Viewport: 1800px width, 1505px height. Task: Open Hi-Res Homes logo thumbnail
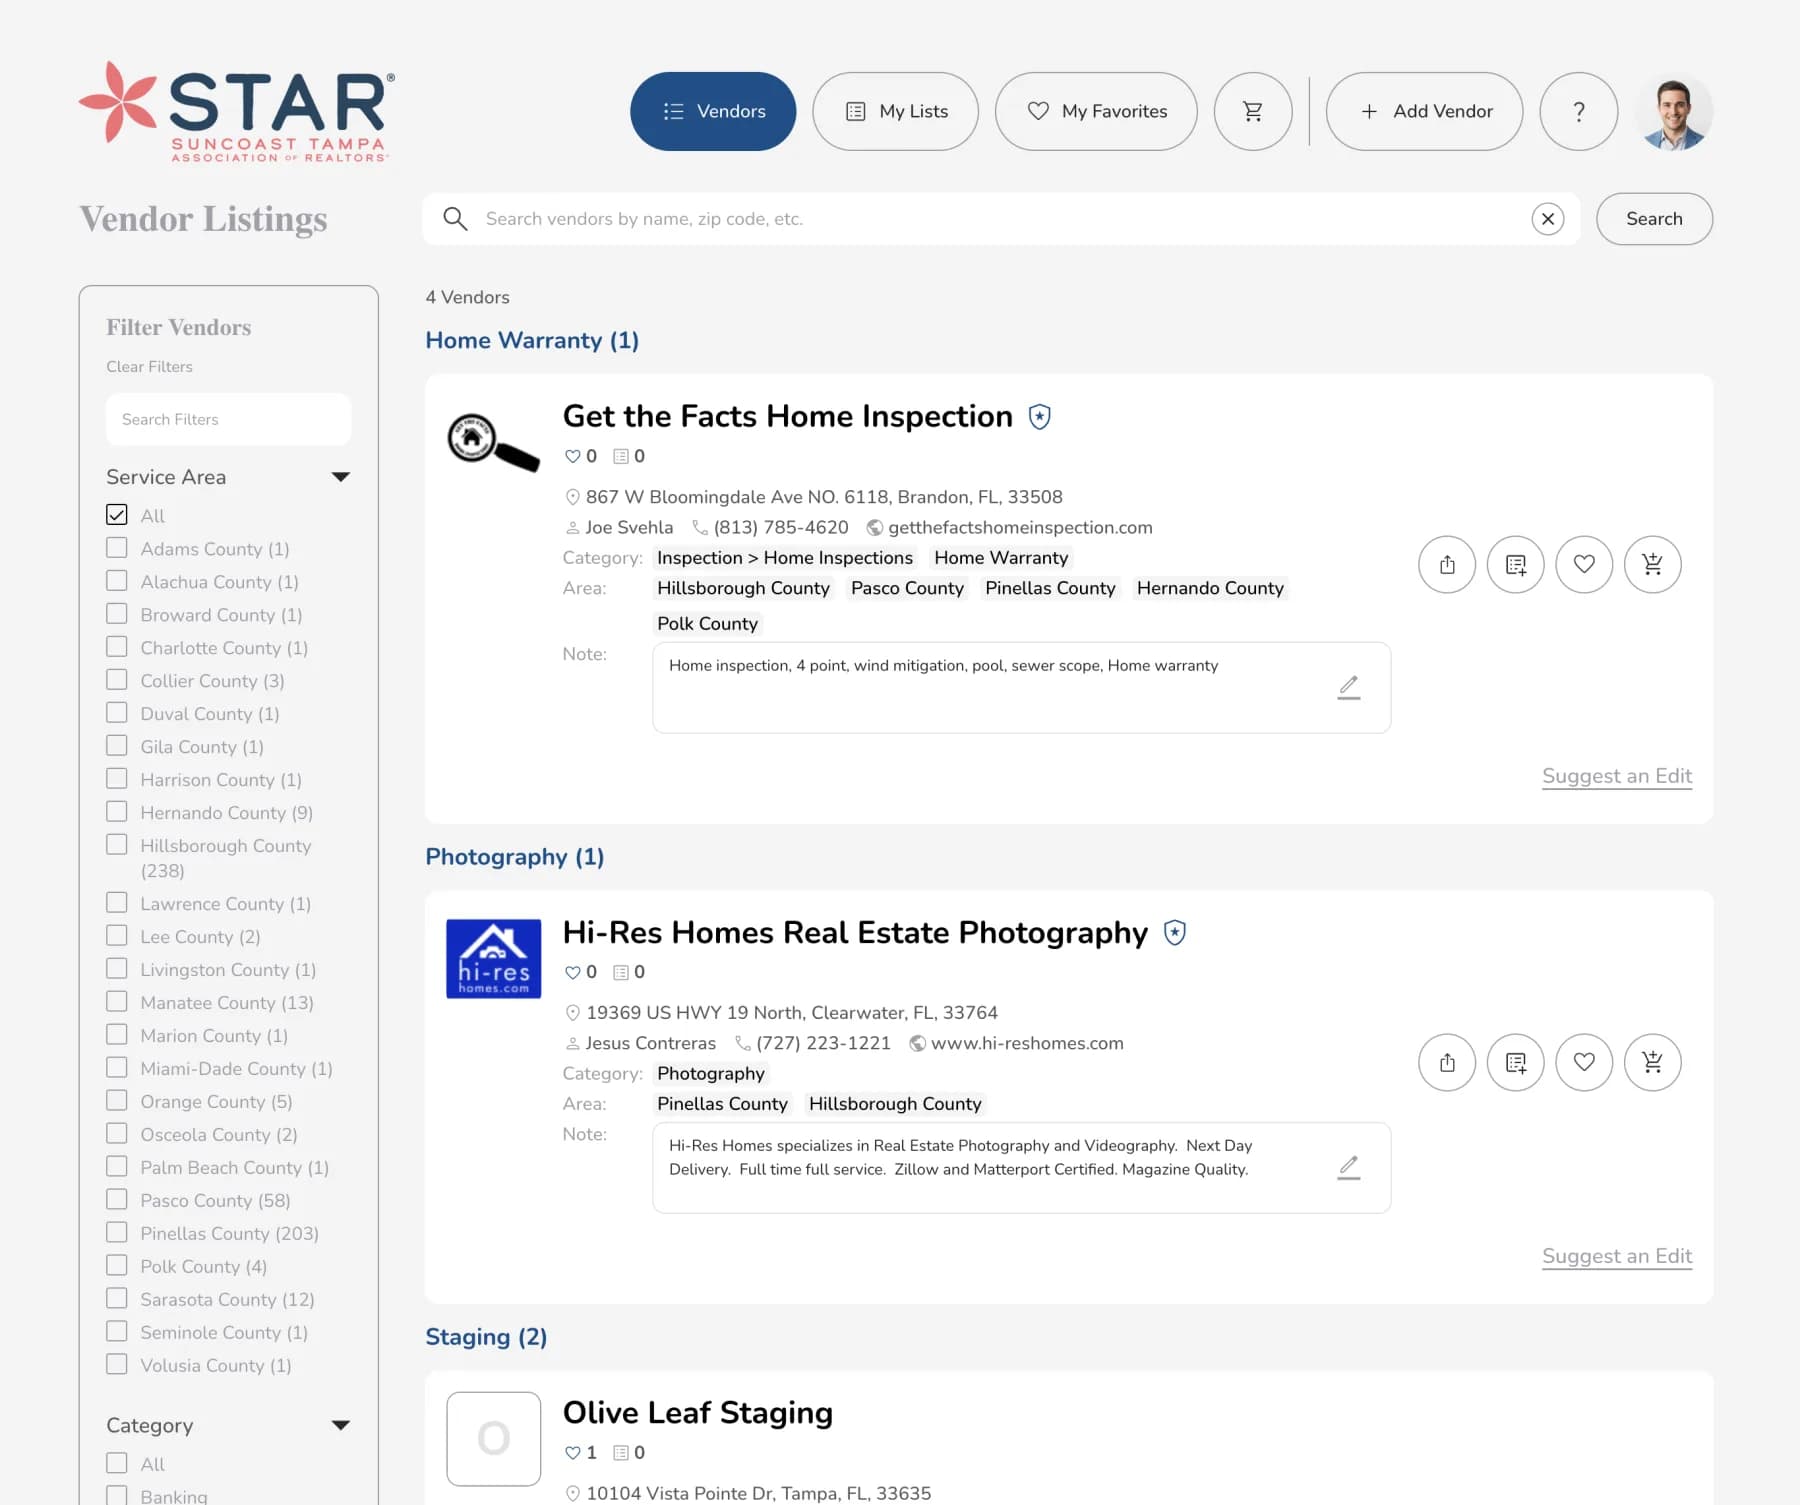pyautogui.click(x=493, y=958)
